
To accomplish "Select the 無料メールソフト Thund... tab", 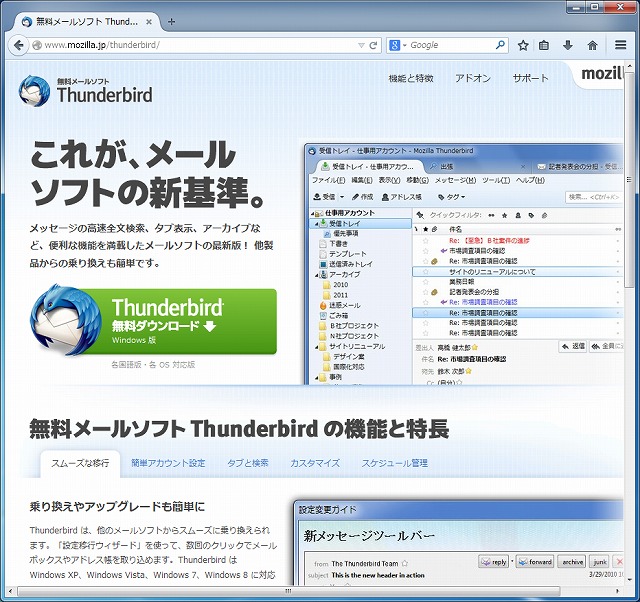I will click(x=87, y=22).
